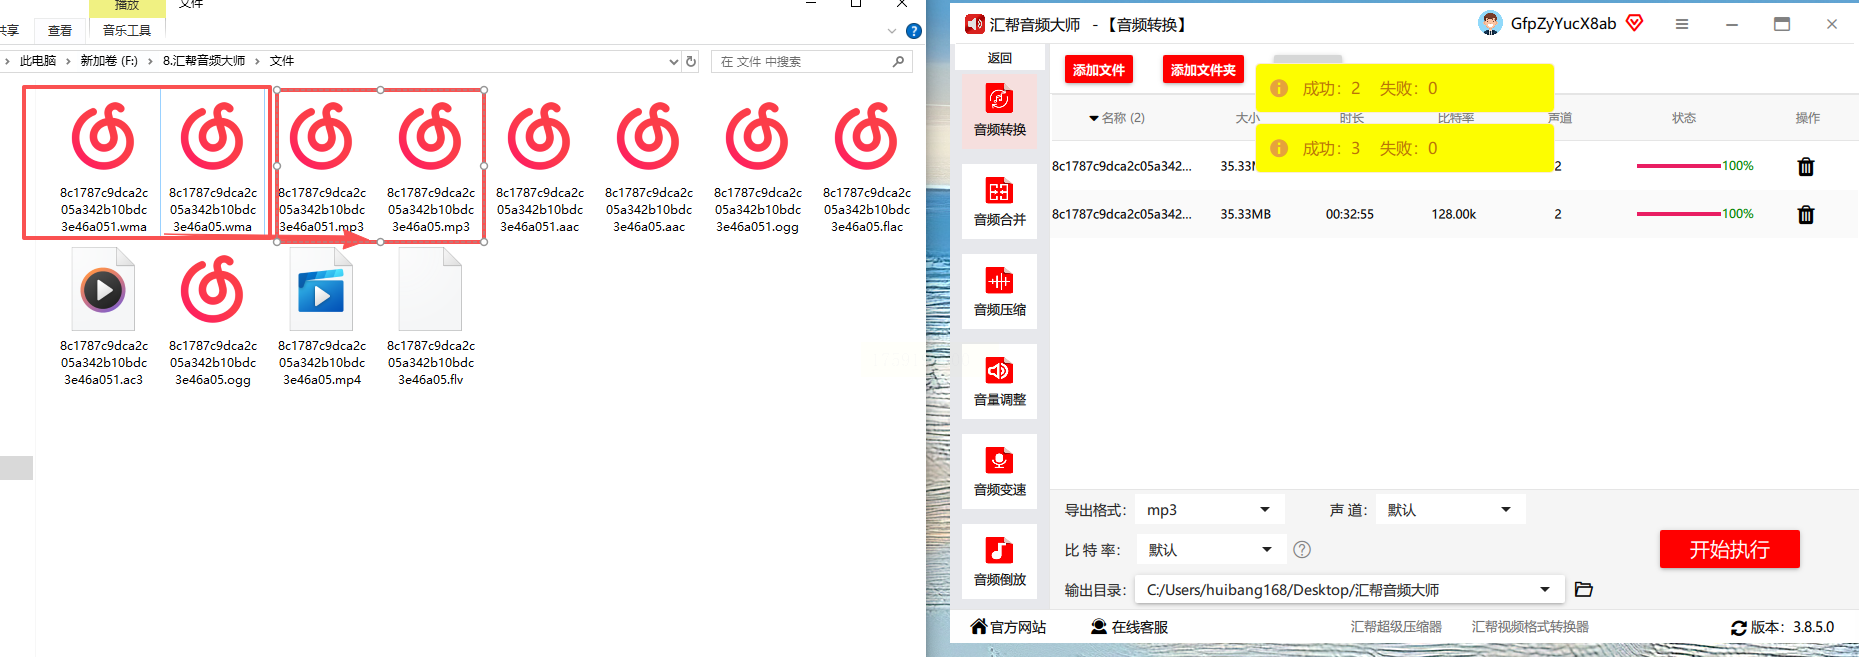Select file 3e46a05.ogg
This screenshot has height=657, width=1859.
(x=213, y=319)
